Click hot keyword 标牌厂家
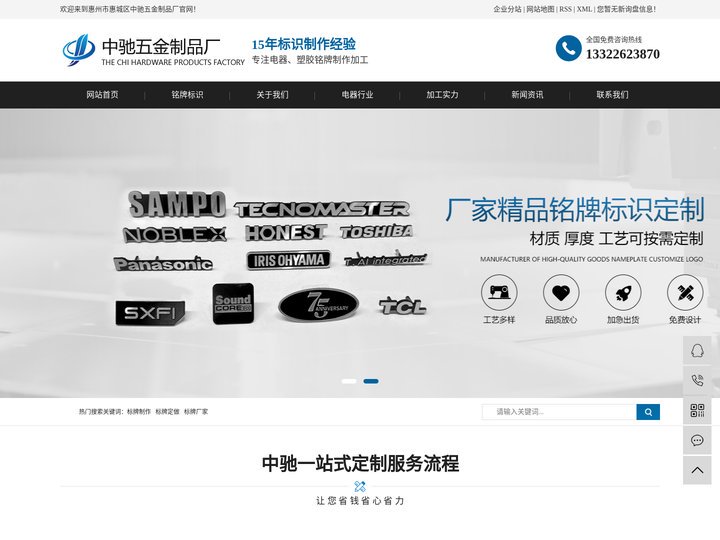 [196, 412]
